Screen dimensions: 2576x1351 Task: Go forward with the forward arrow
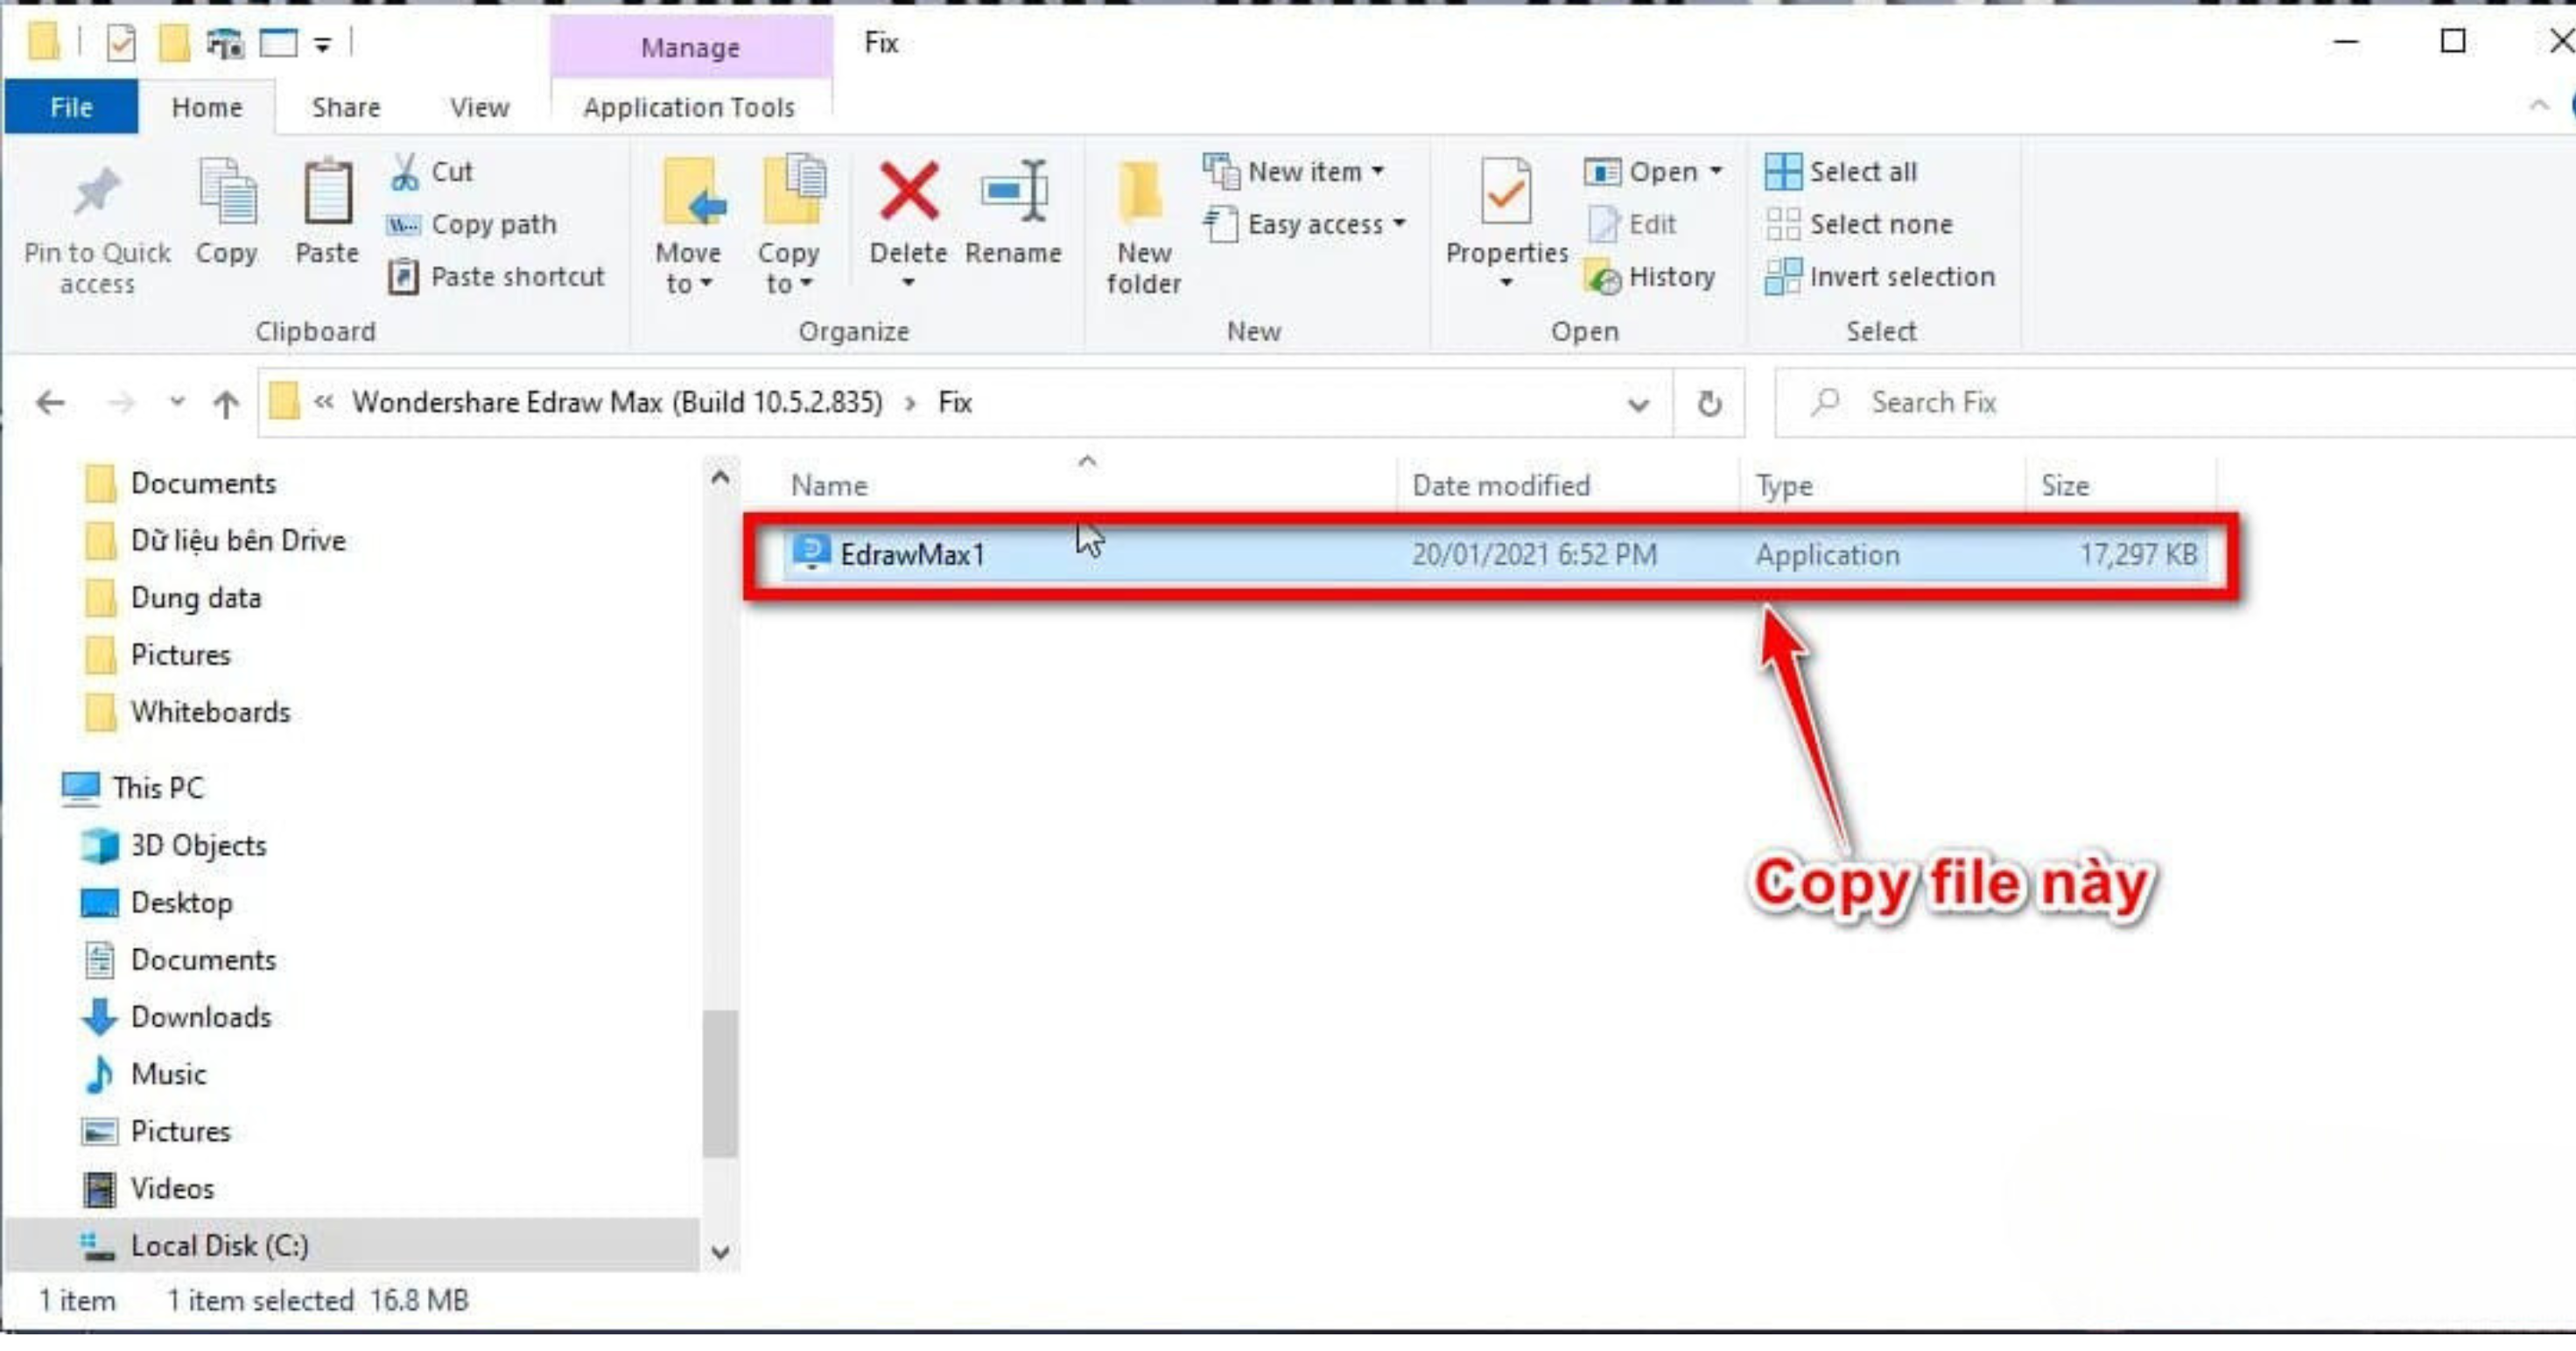(121, 403)
